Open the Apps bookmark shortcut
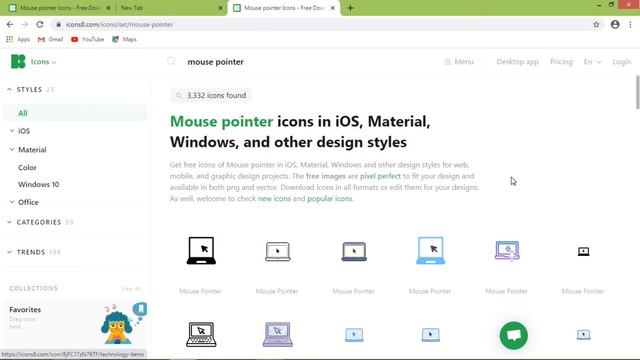The image size is (640, 360). [x=18, y=39]
